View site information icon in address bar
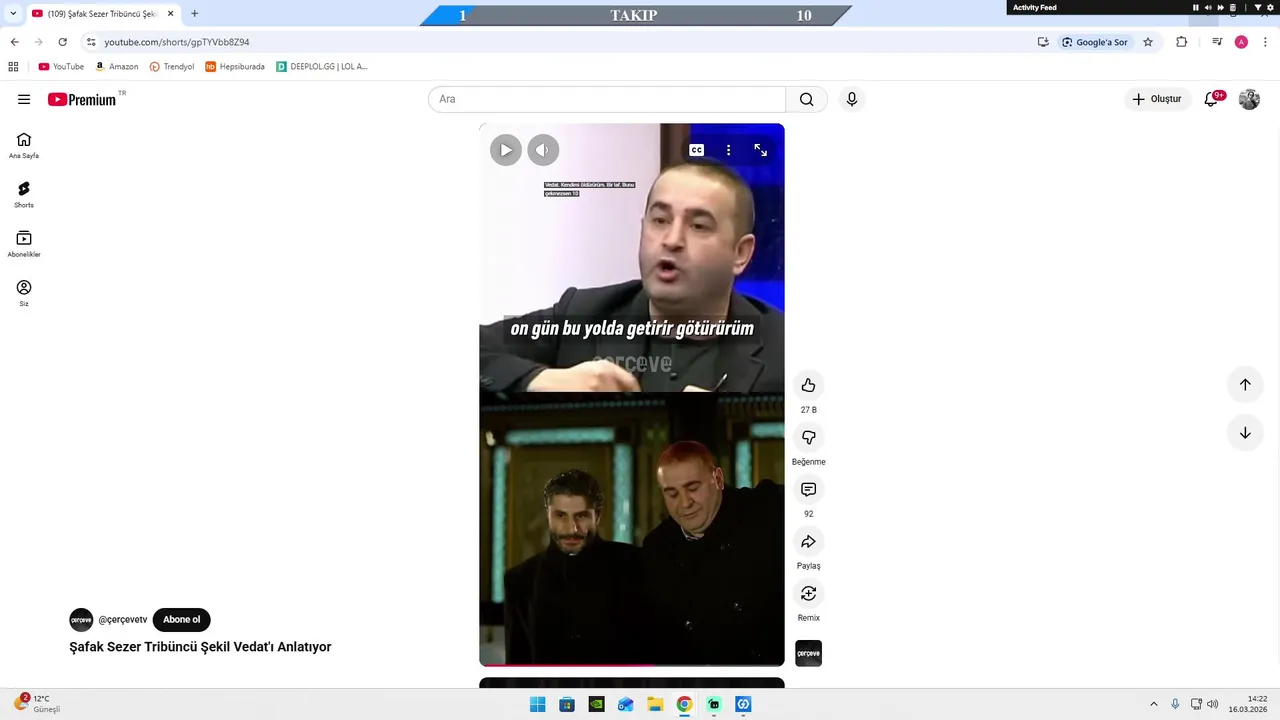 coord(91,42)
